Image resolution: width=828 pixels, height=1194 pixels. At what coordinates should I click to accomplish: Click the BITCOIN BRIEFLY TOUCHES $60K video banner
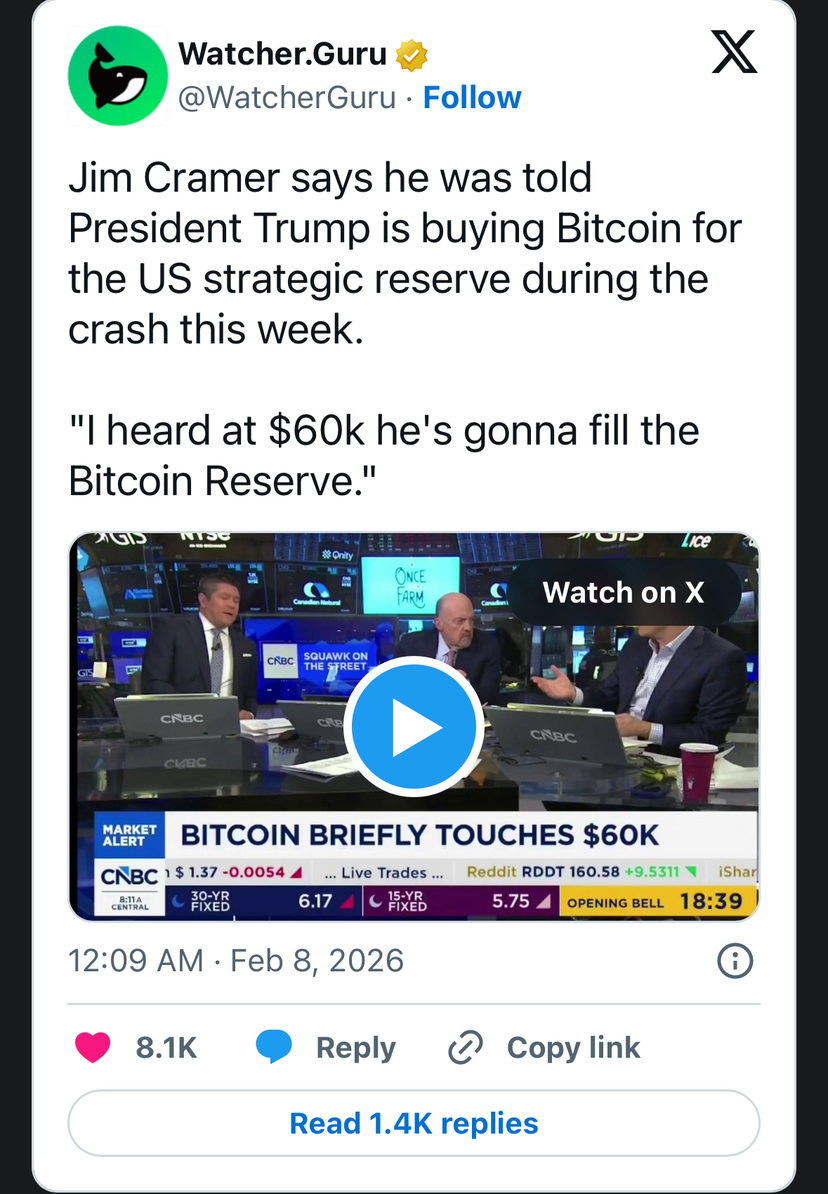pyautogui.click(x=419, y=834)
